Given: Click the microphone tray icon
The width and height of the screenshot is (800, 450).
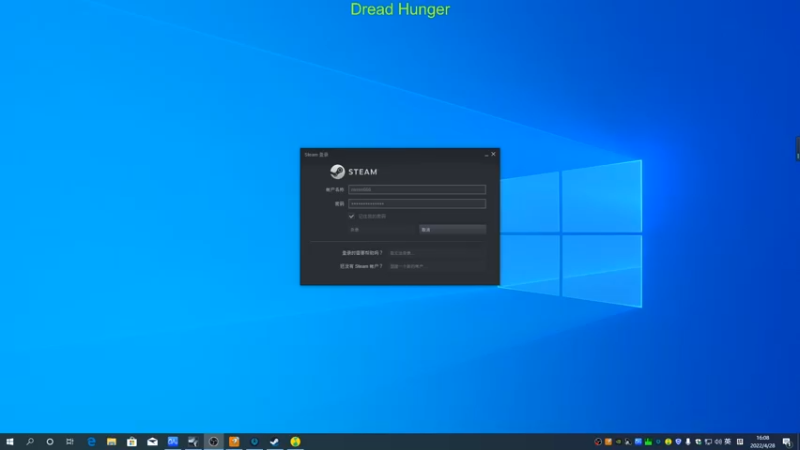Looking at the screenshot, I should (688, 442).
